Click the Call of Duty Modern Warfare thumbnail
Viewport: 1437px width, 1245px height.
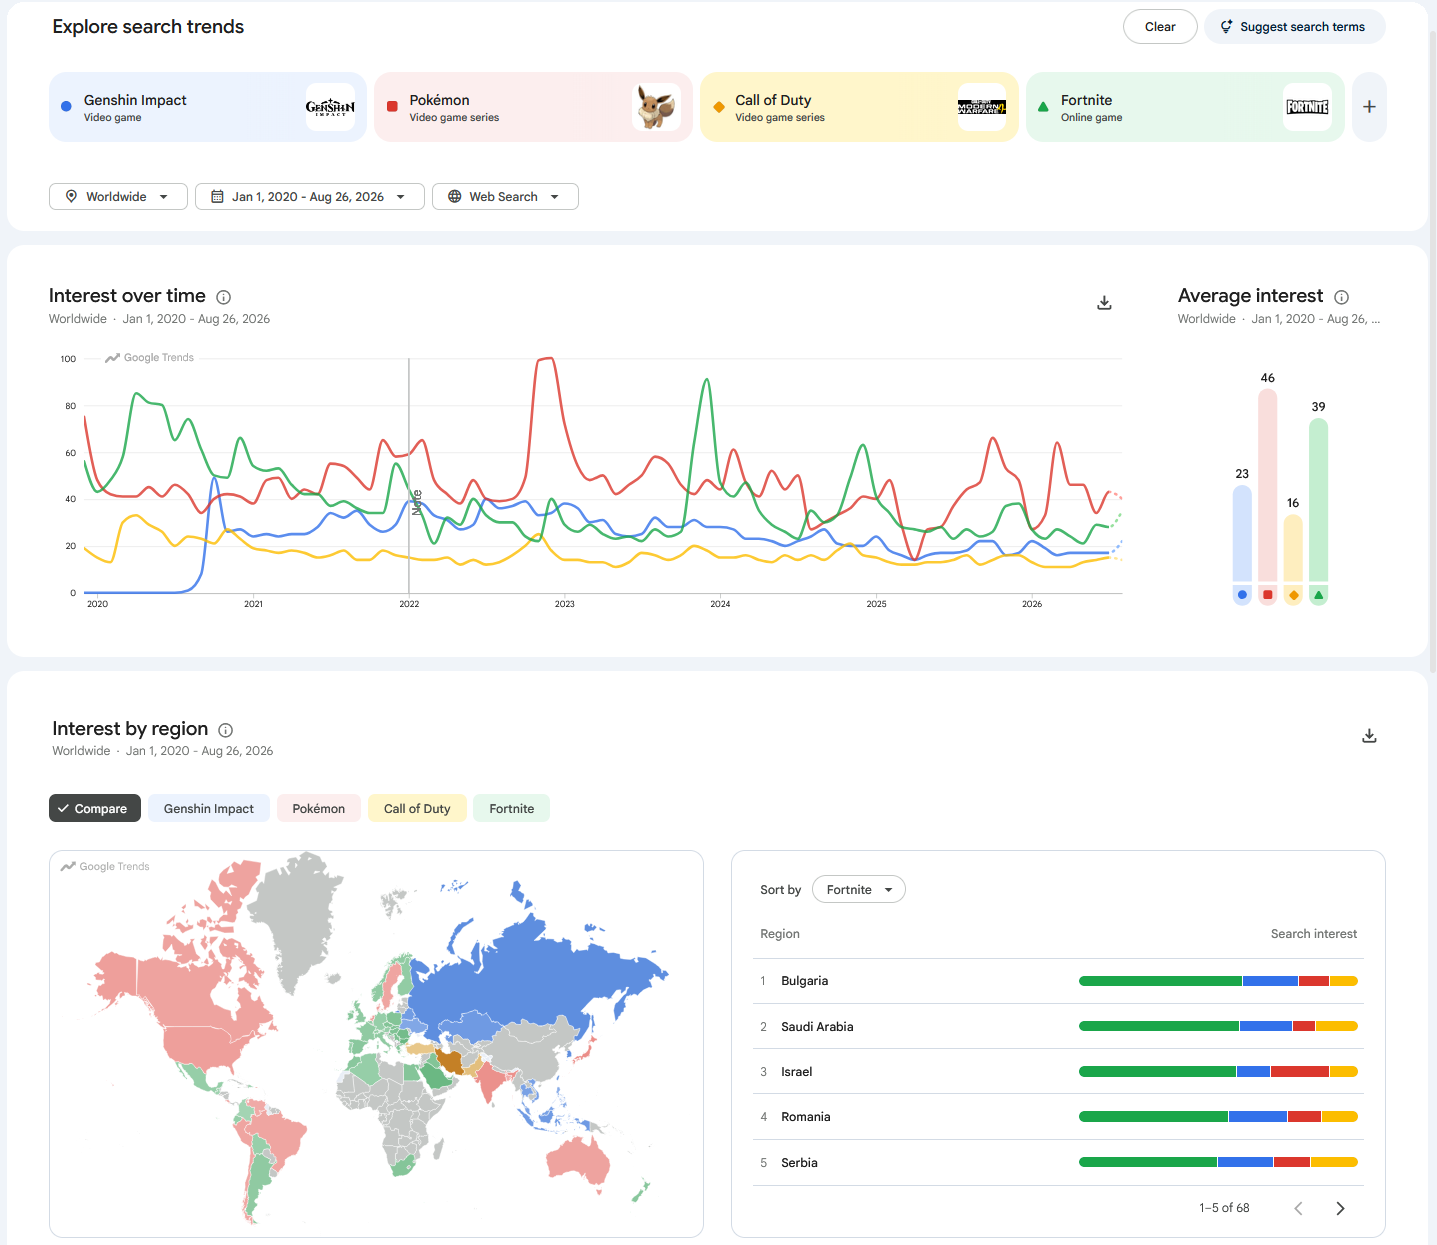pos(982,107)
